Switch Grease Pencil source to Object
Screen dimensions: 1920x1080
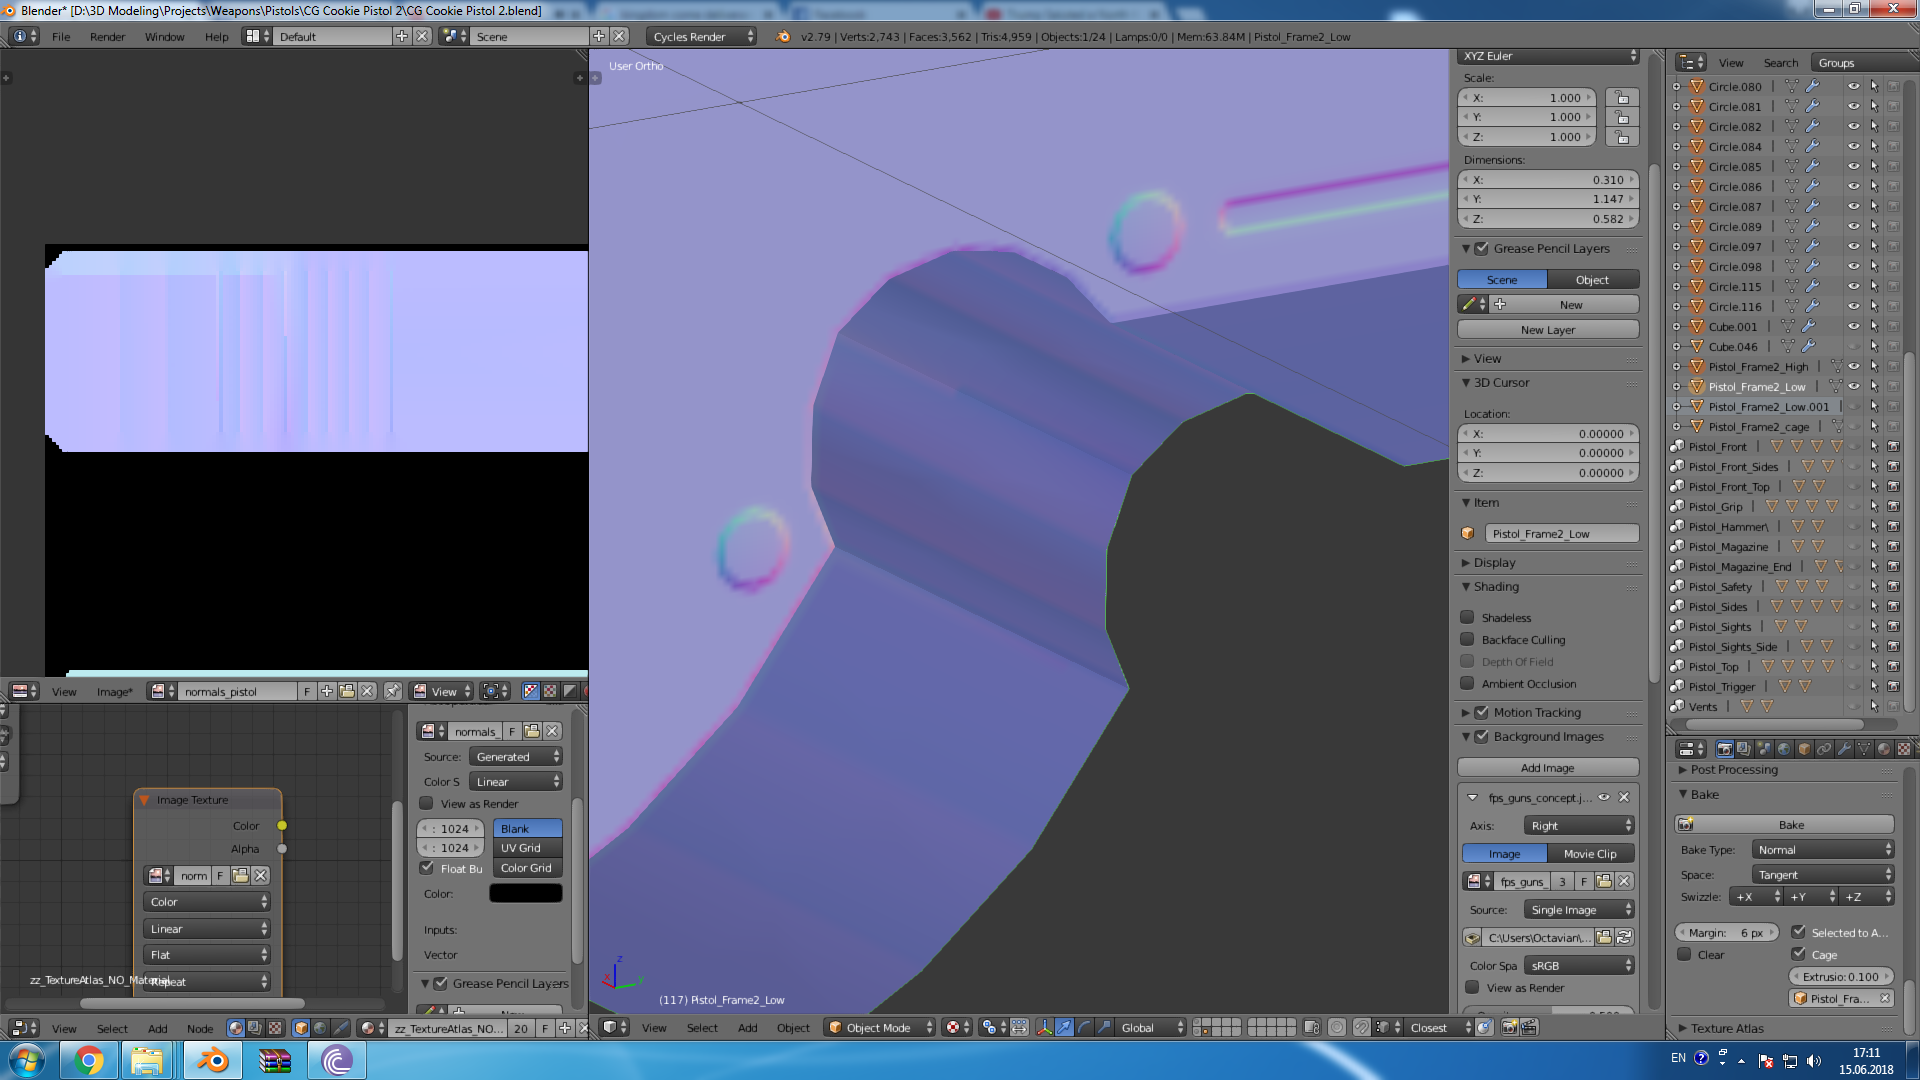click(1592, 280)
